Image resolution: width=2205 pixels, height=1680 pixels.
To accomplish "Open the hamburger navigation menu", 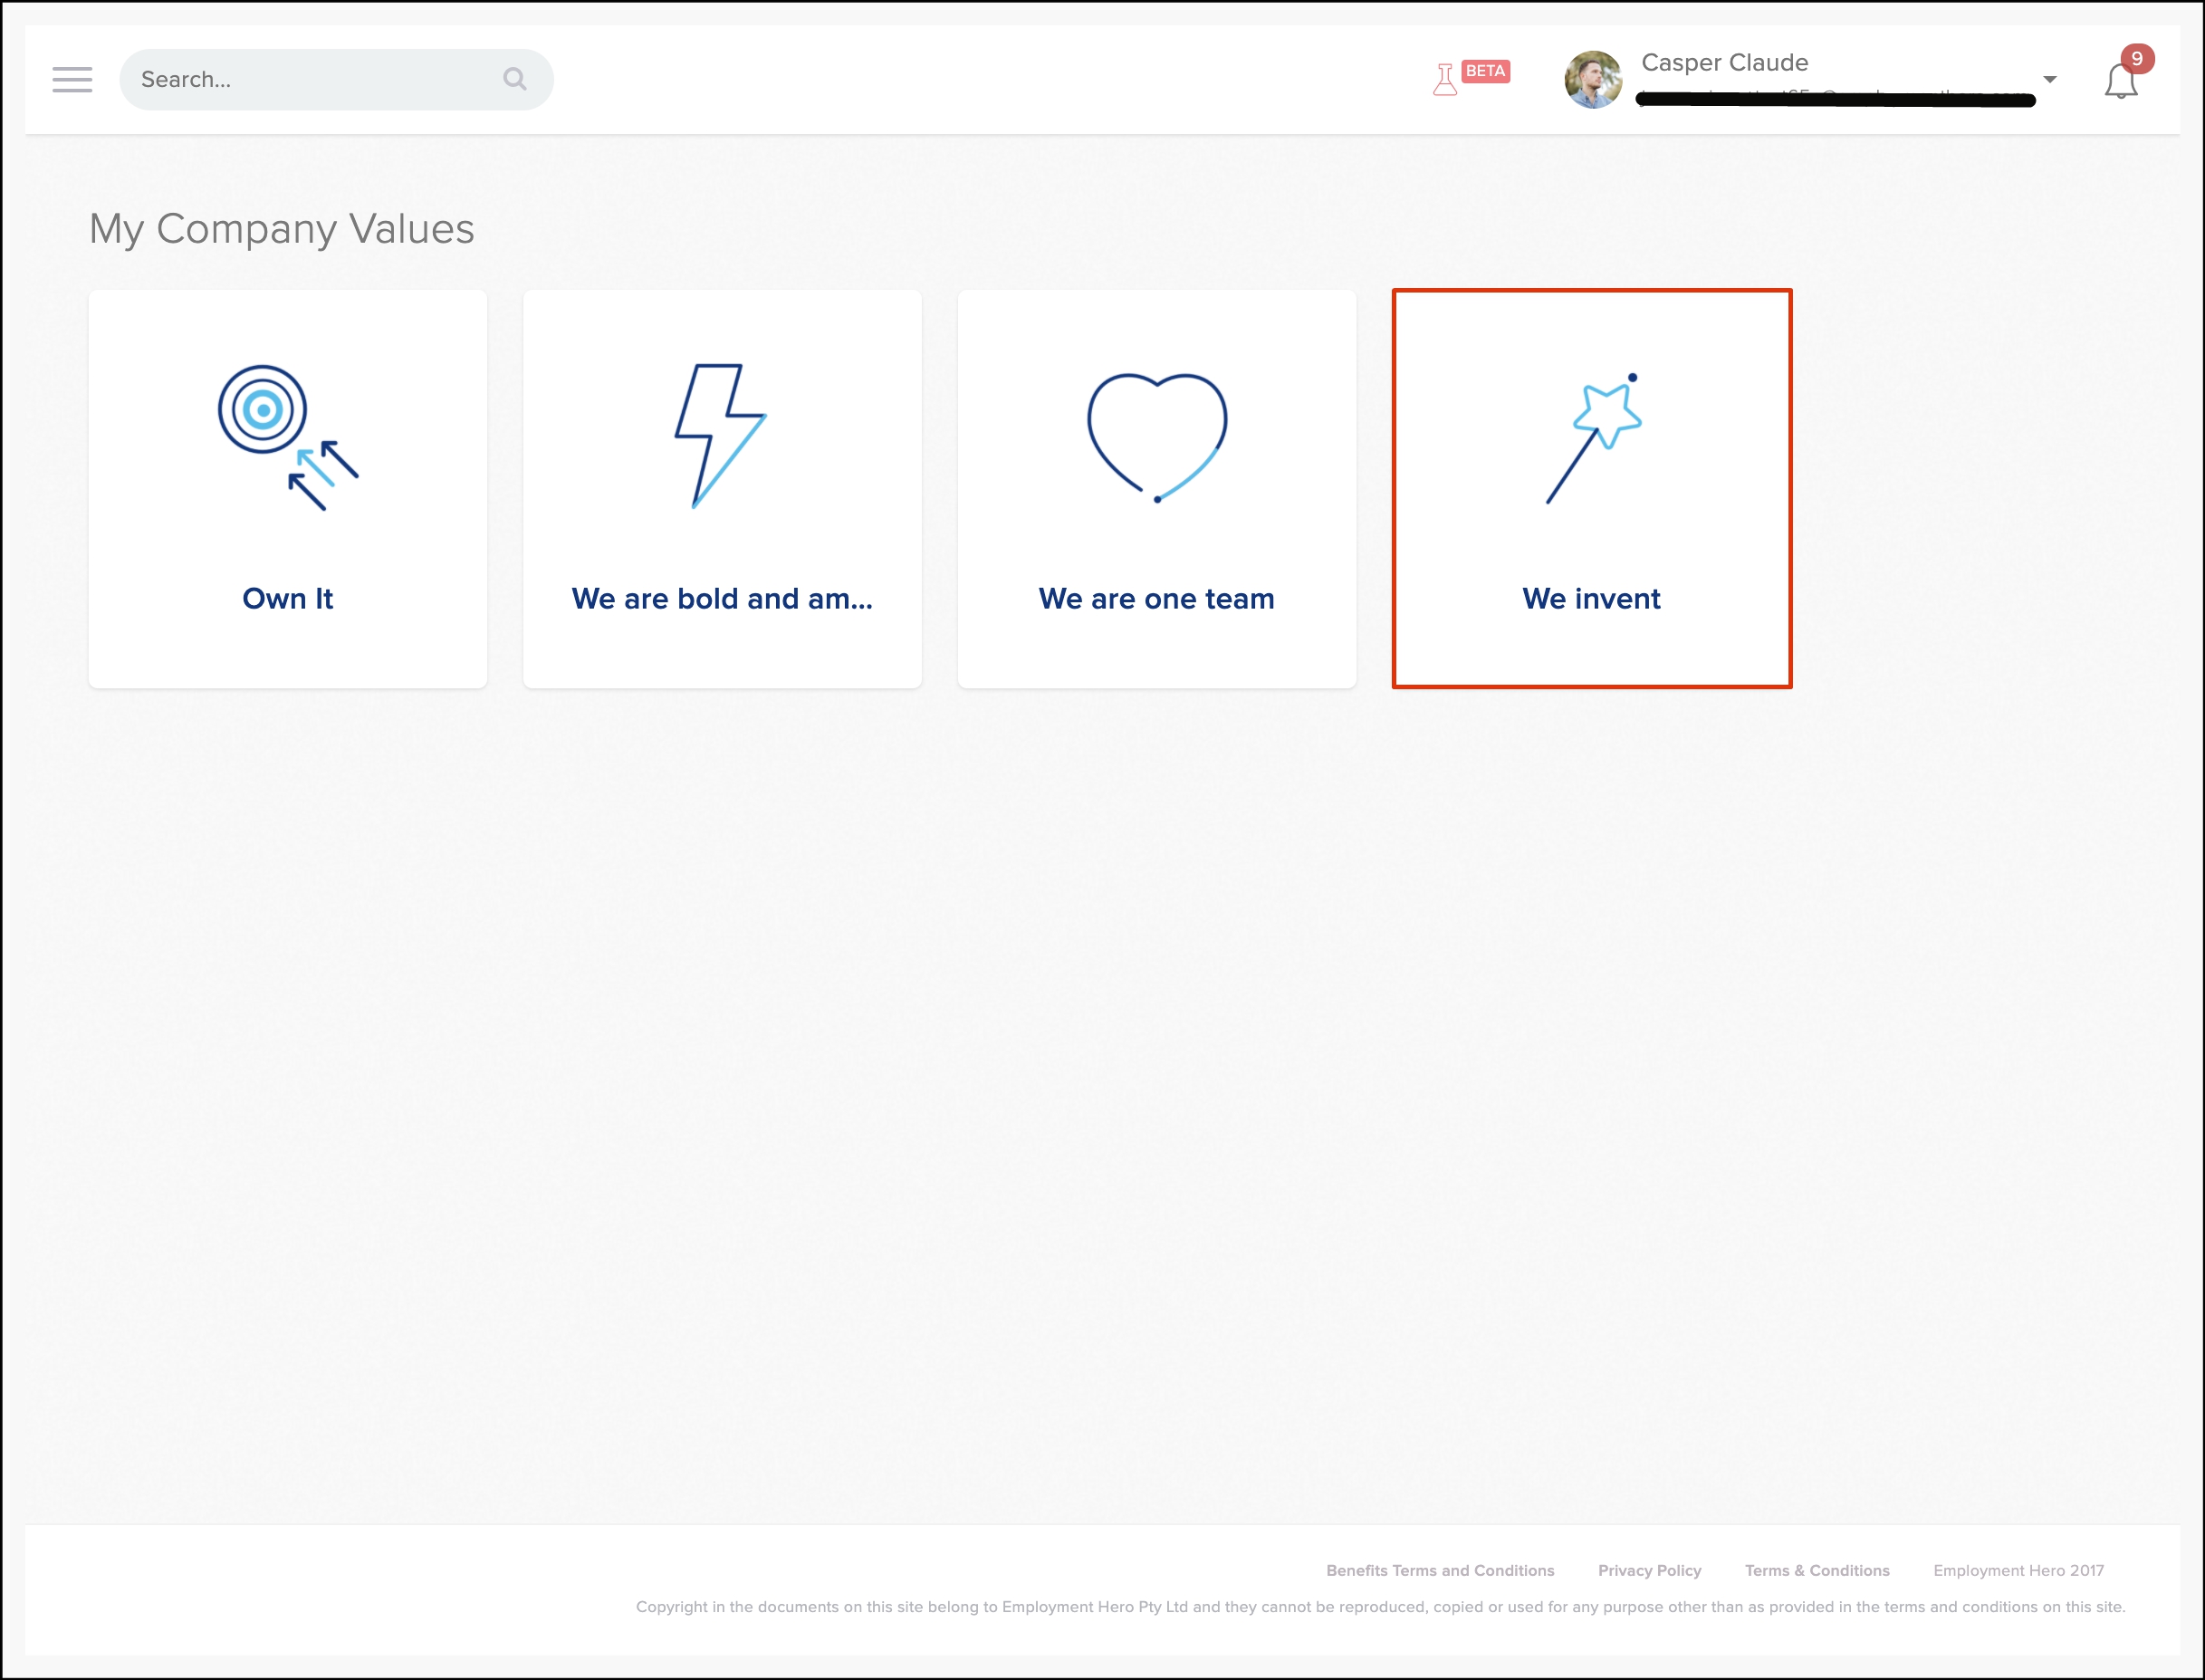I will pos(72,79).
